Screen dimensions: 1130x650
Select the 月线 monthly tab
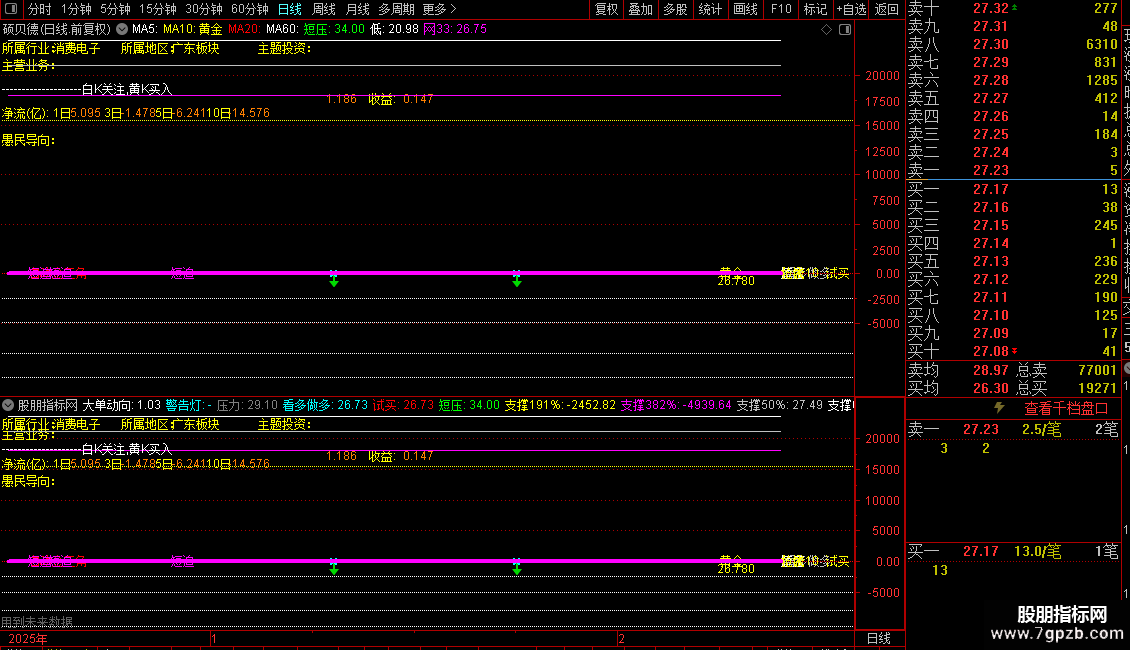[357, 9]
